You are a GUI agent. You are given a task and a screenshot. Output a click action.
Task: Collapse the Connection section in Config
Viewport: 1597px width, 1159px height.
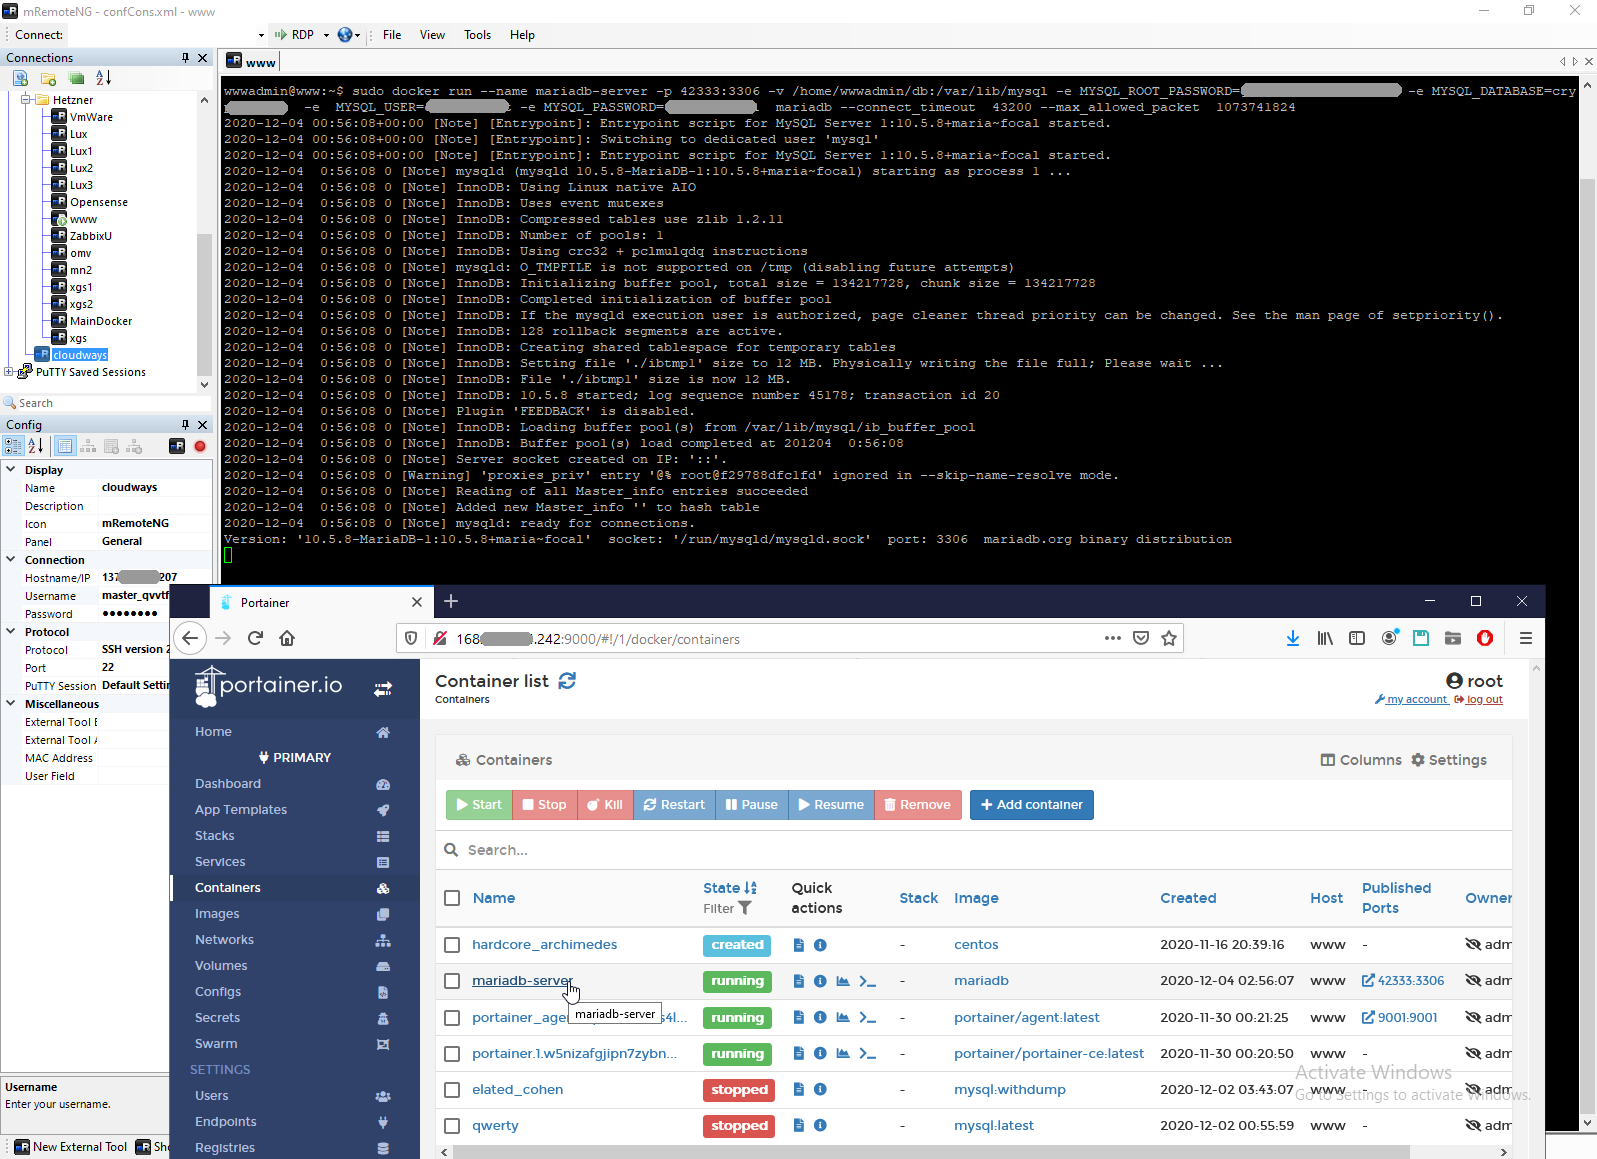11,559
